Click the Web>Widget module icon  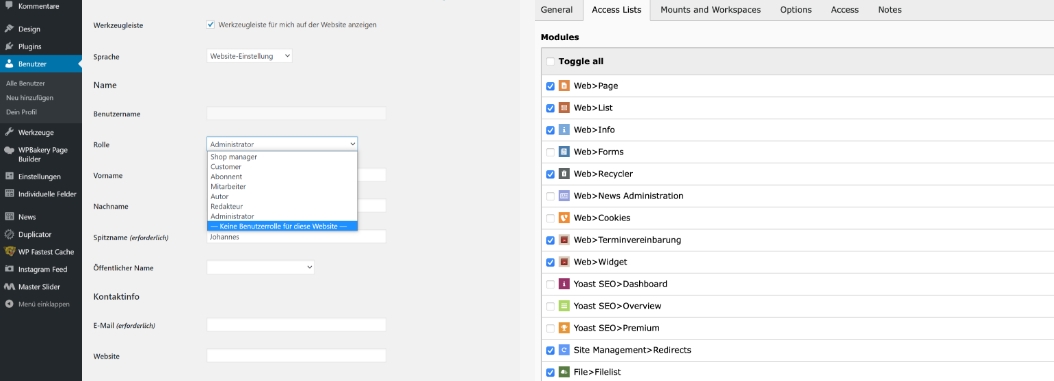565,262
